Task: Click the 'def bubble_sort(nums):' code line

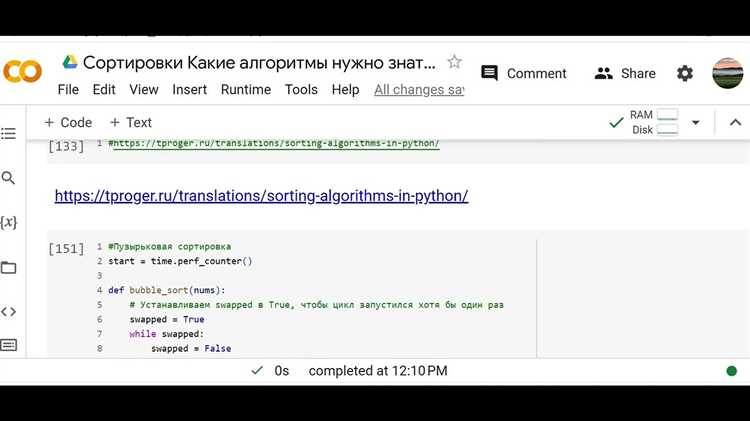Action: coord(166,290)
